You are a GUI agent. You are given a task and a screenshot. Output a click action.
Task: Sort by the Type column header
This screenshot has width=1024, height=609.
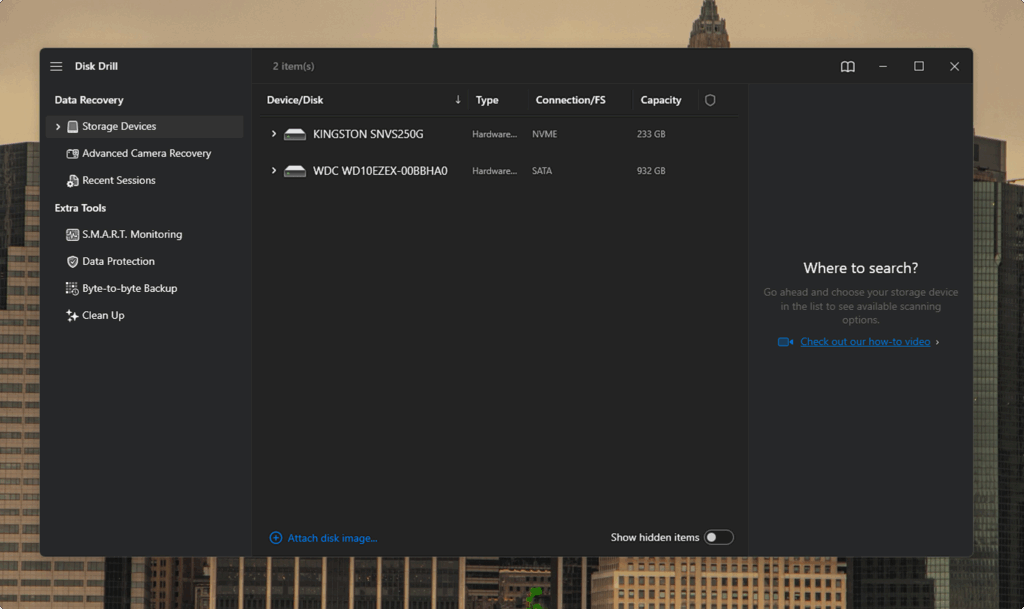point(487,100)
